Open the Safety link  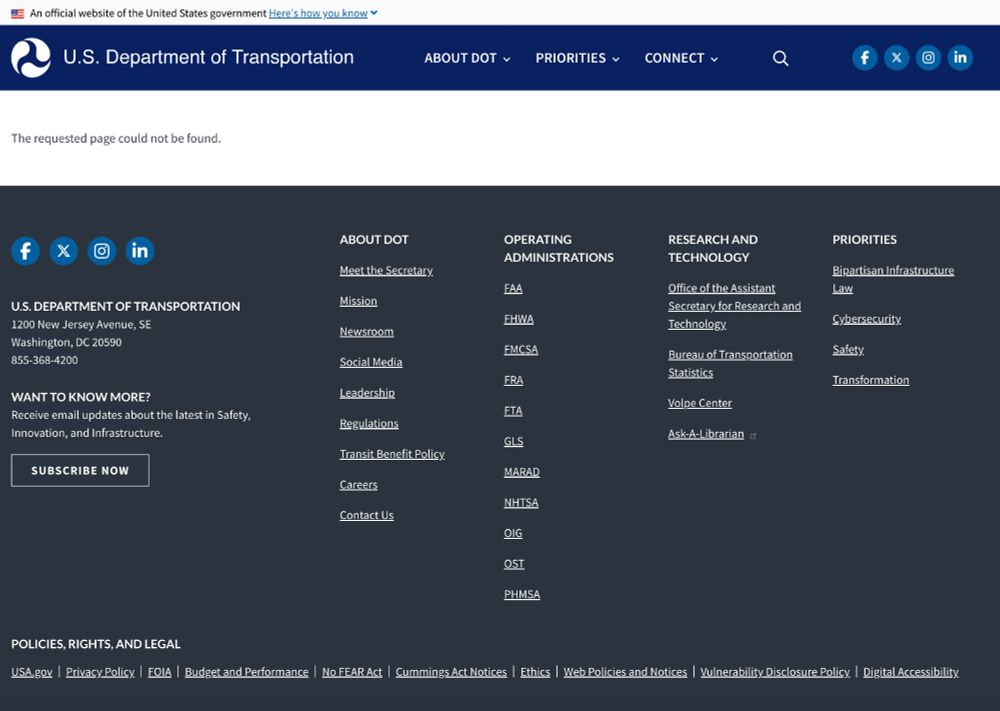point(848,349)
